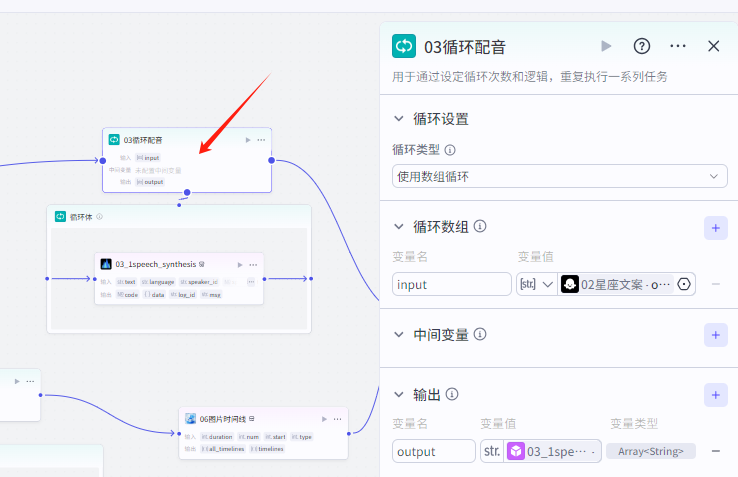Image resolution: width=738 pixels, height=477 pixels.
Task: Open the str. type selector for output
Action: [x=492, y=451]
